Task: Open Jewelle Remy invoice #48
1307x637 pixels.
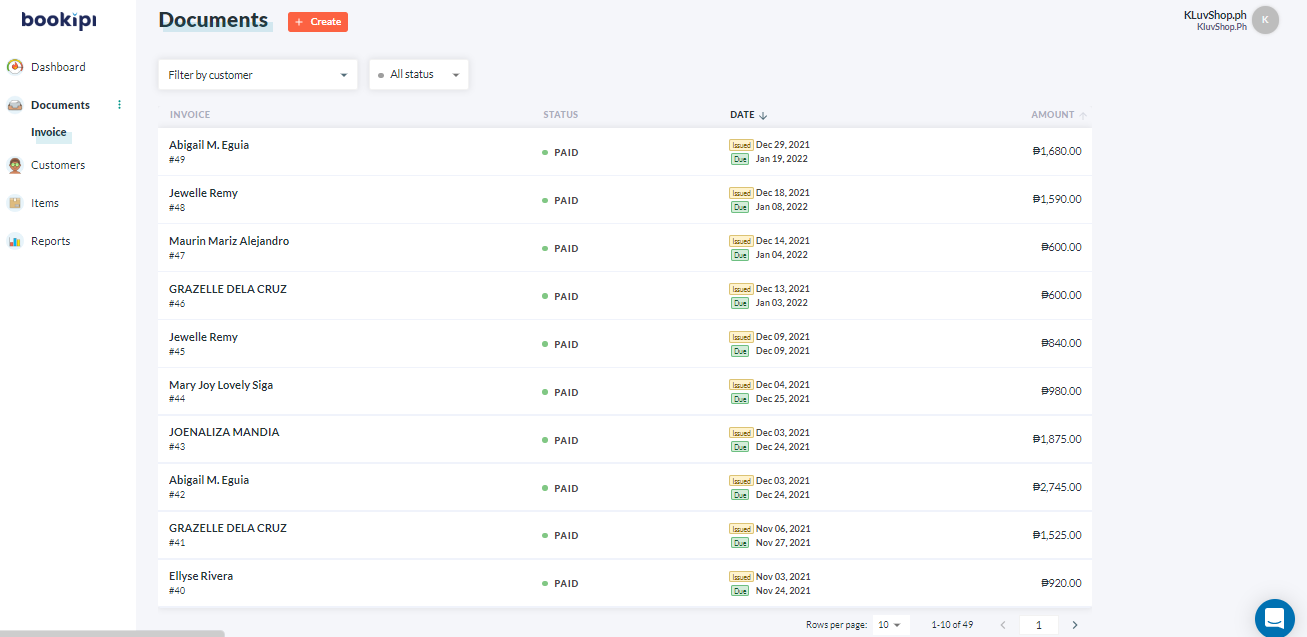Action: coord(625,200)
